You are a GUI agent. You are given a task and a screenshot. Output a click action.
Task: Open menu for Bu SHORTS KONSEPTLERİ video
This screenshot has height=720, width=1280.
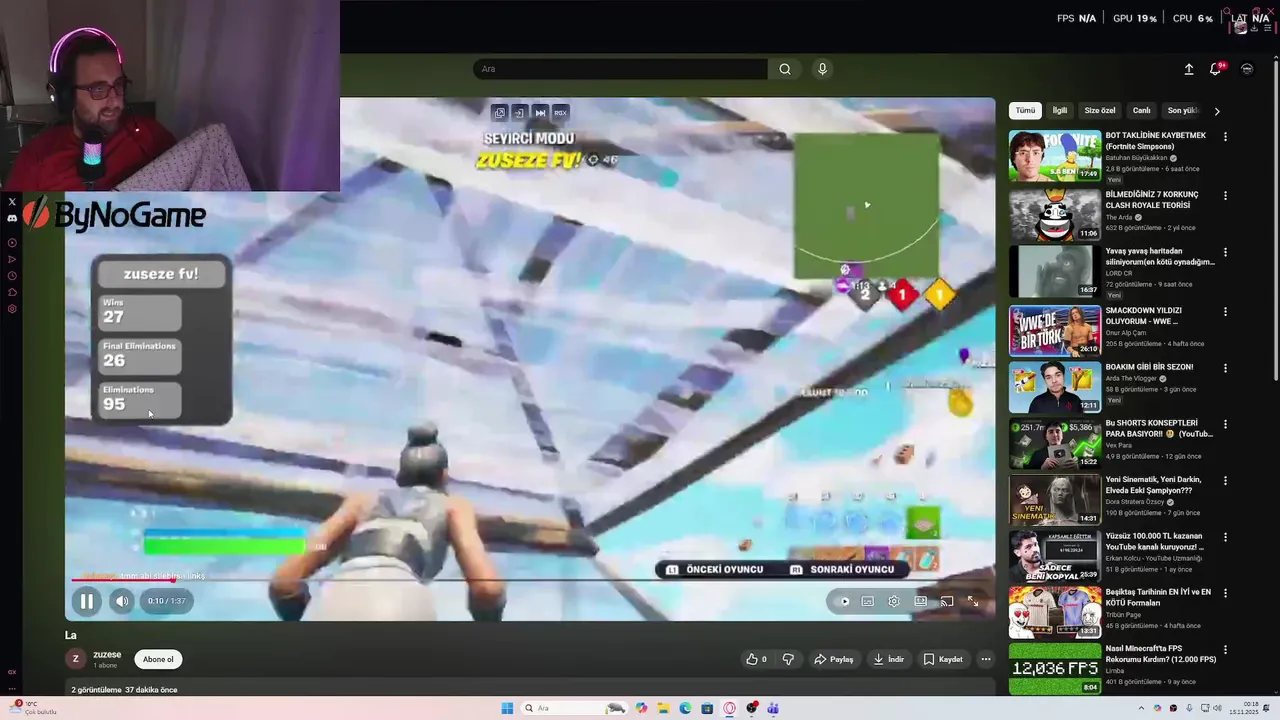(1225, 424)
